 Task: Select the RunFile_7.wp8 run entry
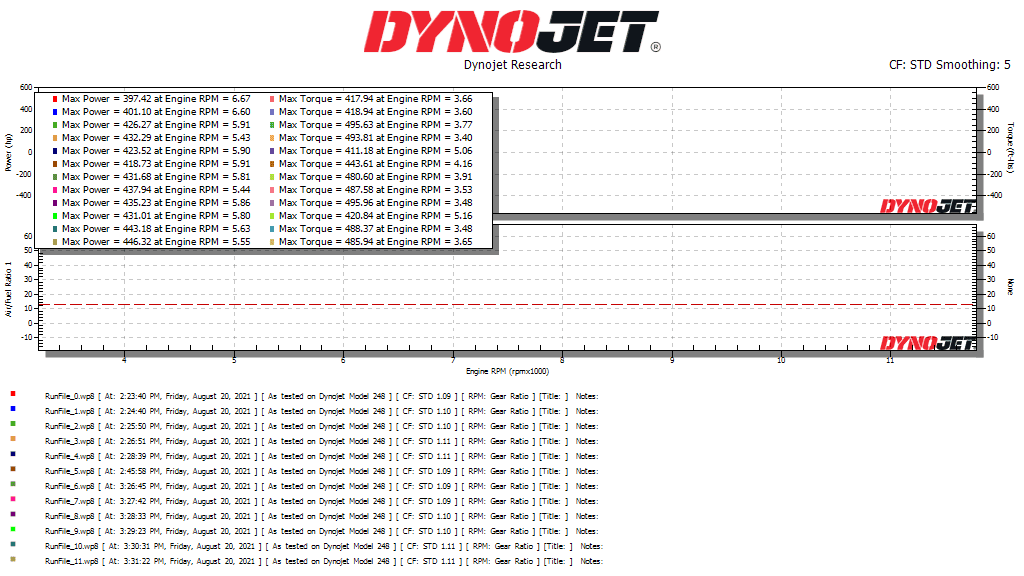click(x=321, y=502)
